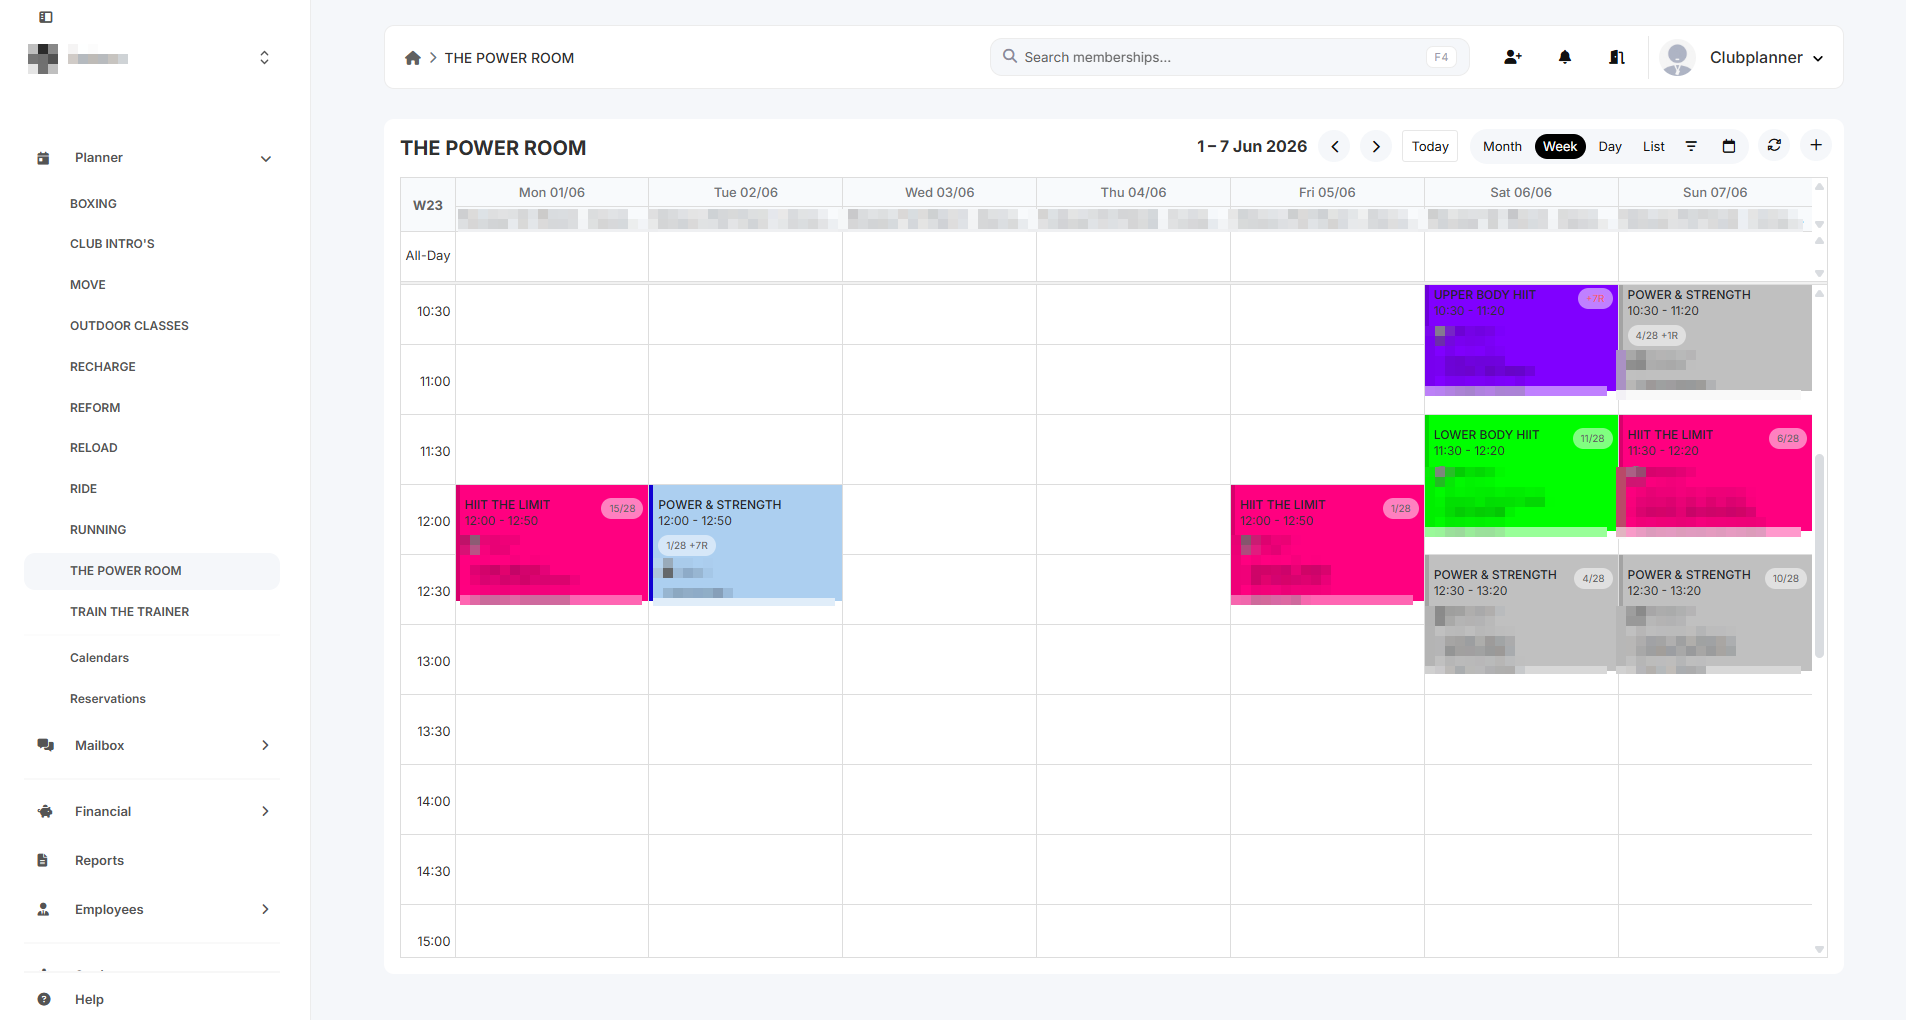Click the Reports document icon
Viewport: 1906px width, 1020px height.
click(43, 860)
